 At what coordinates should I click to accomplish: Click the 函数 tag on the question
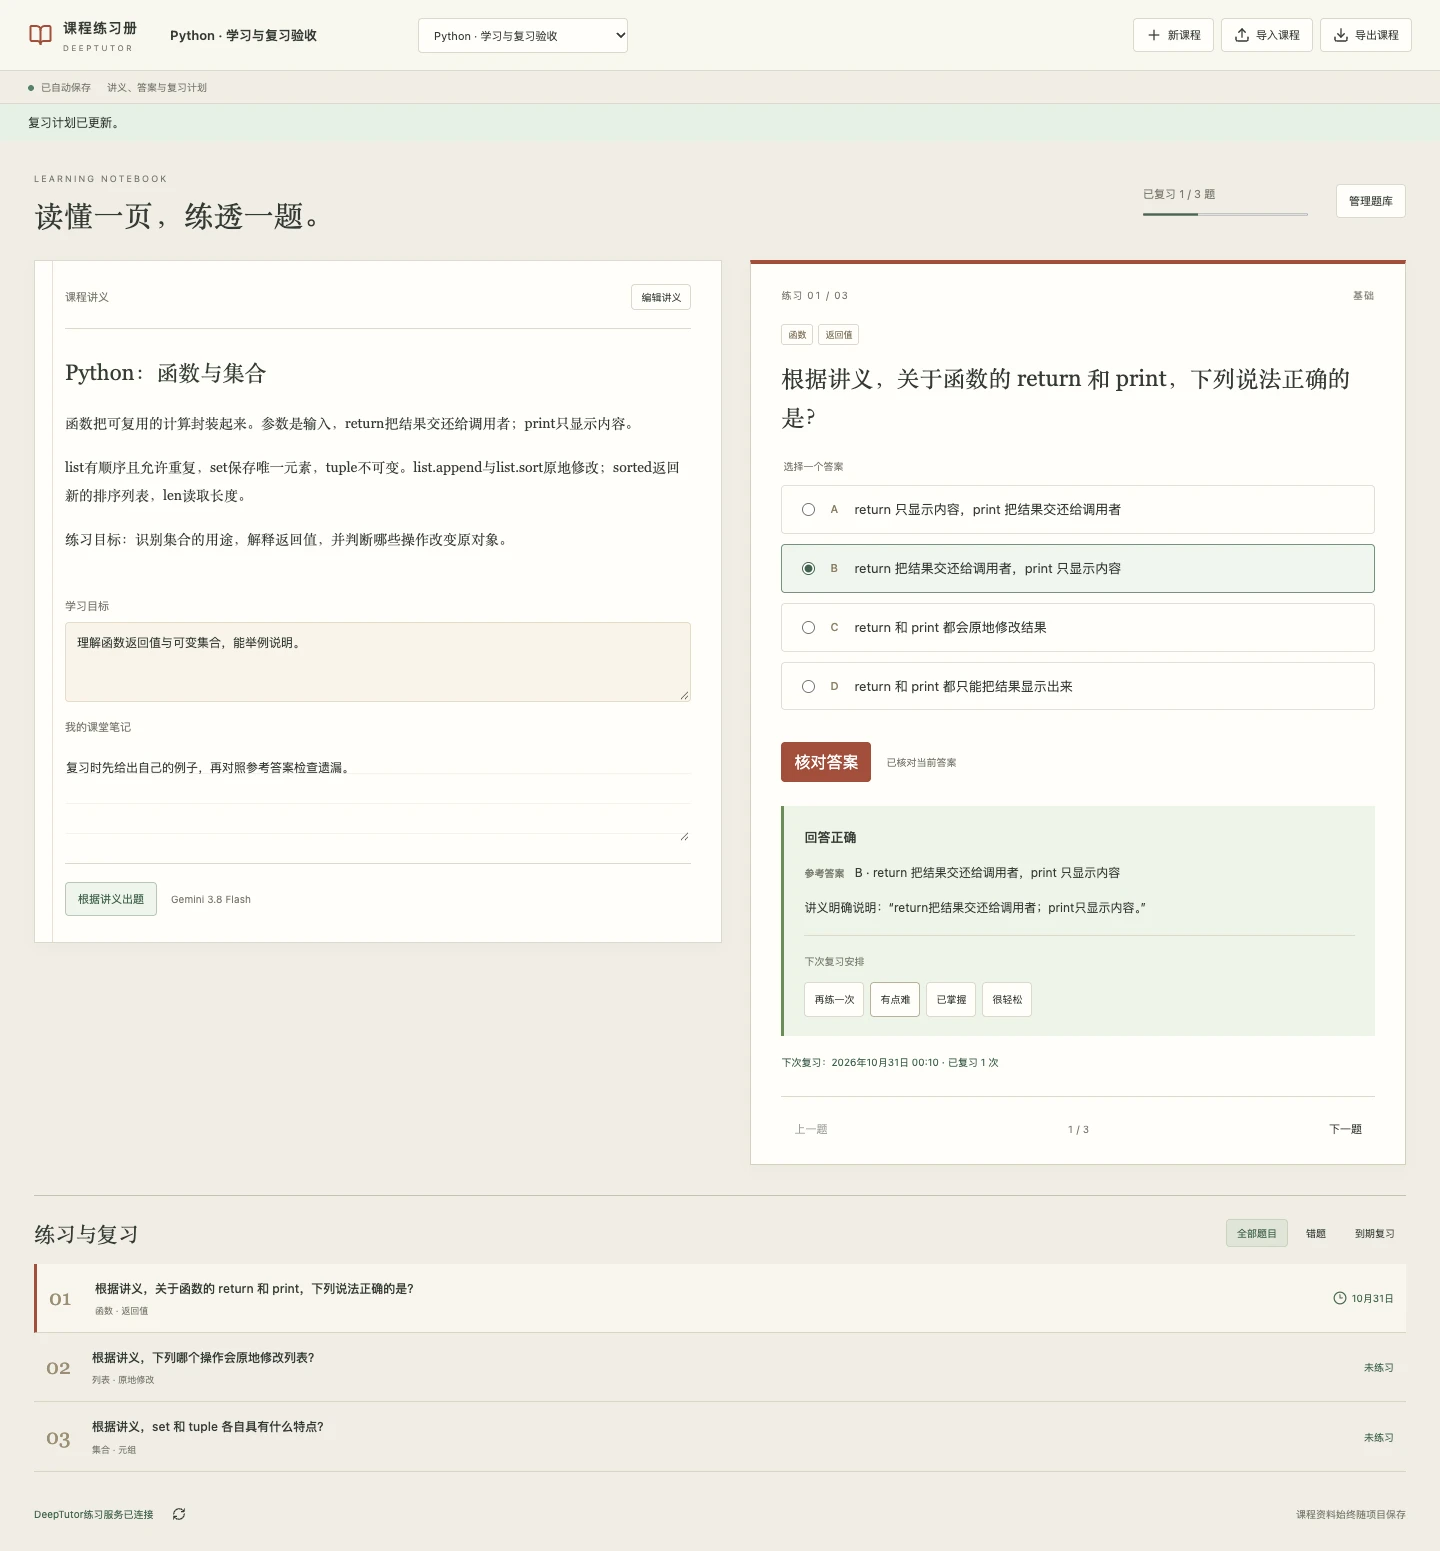[797, 335]
